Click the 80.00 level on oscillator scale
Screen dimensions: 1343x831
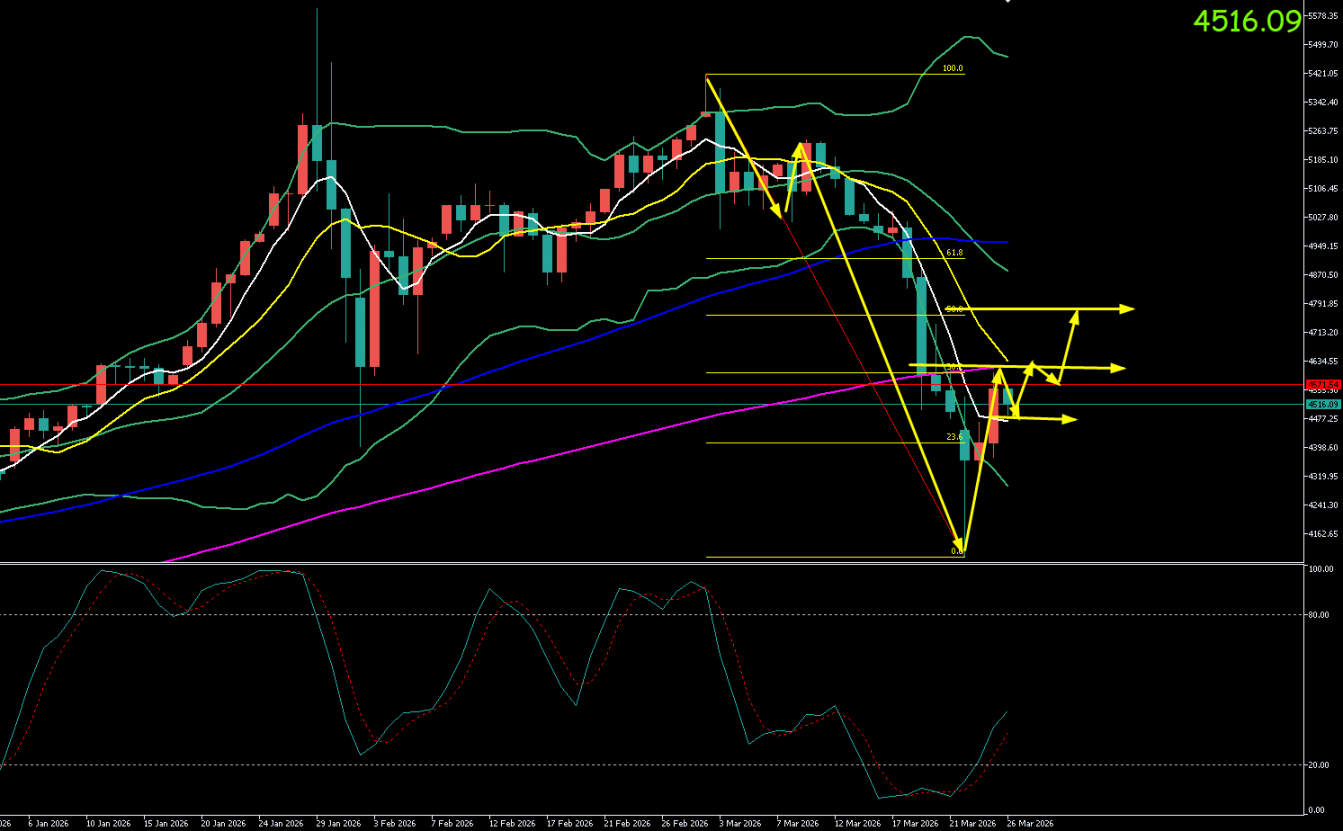(1319, 615)
